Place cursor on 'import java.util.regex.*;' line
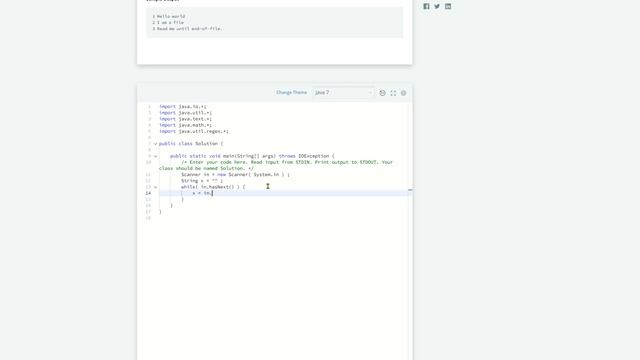640x360 pixels. tap(194, 131)
